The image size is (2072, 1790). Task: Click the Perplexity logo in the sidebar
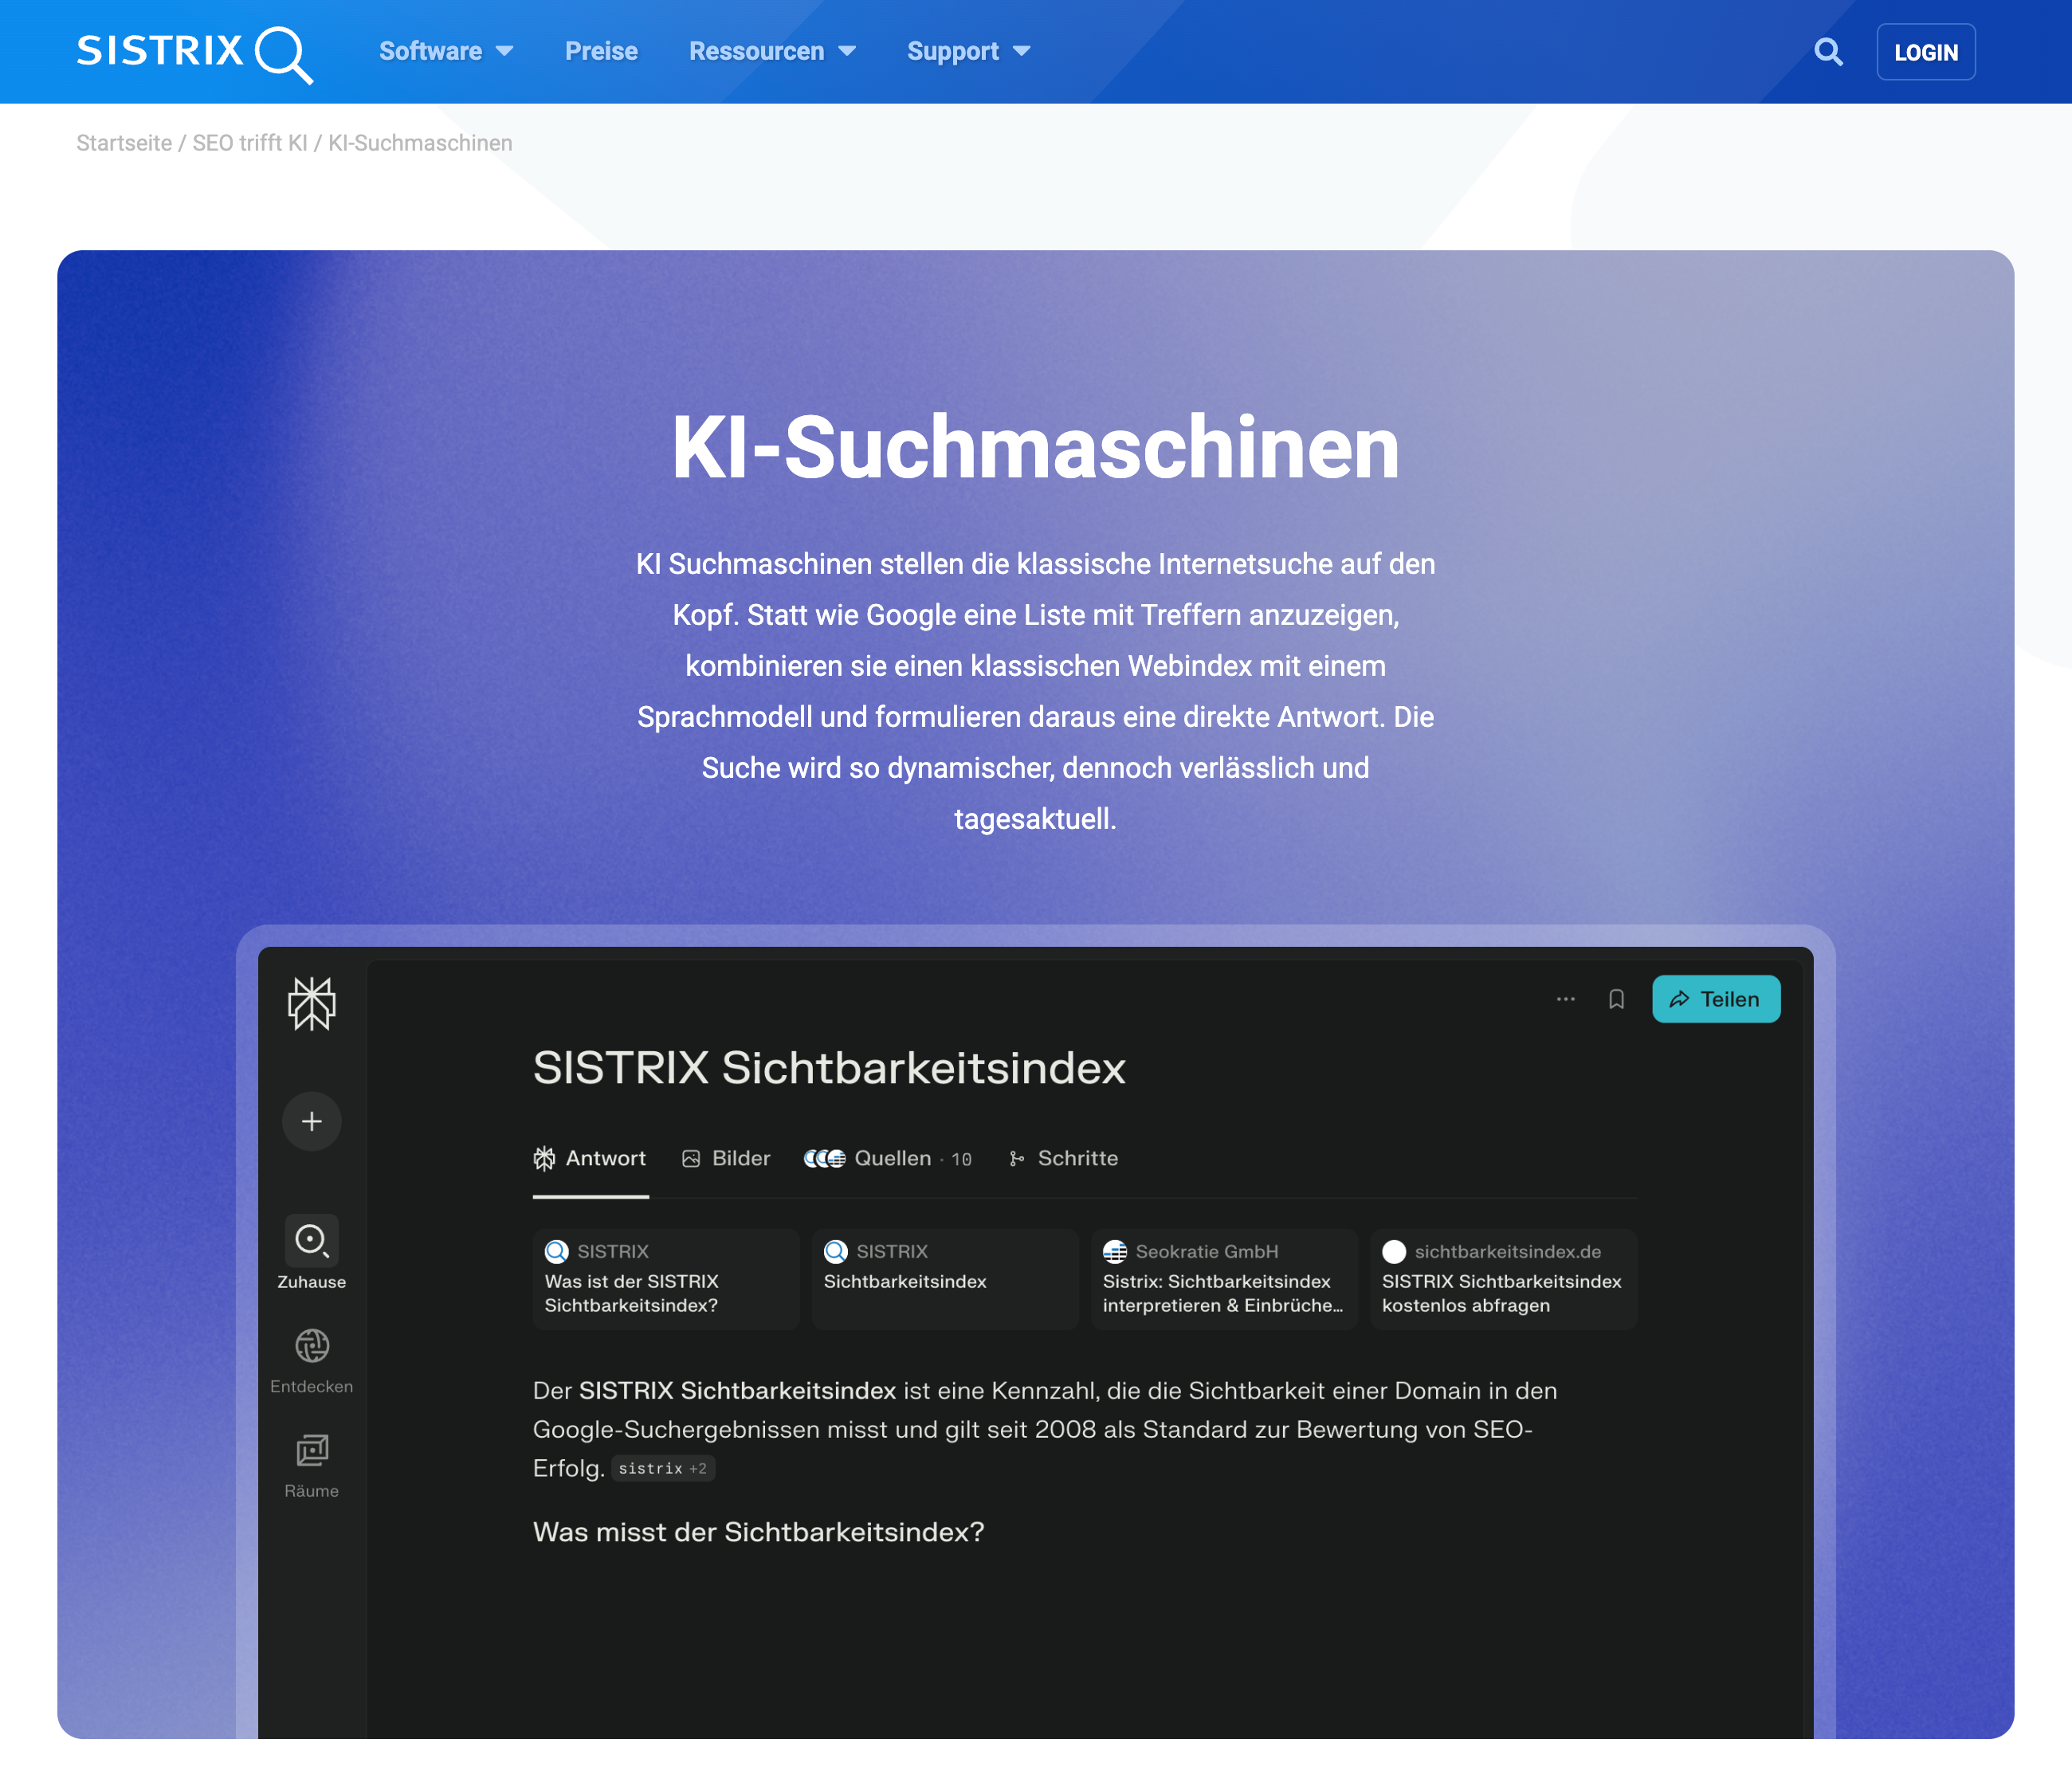[x=311, y=1003]
